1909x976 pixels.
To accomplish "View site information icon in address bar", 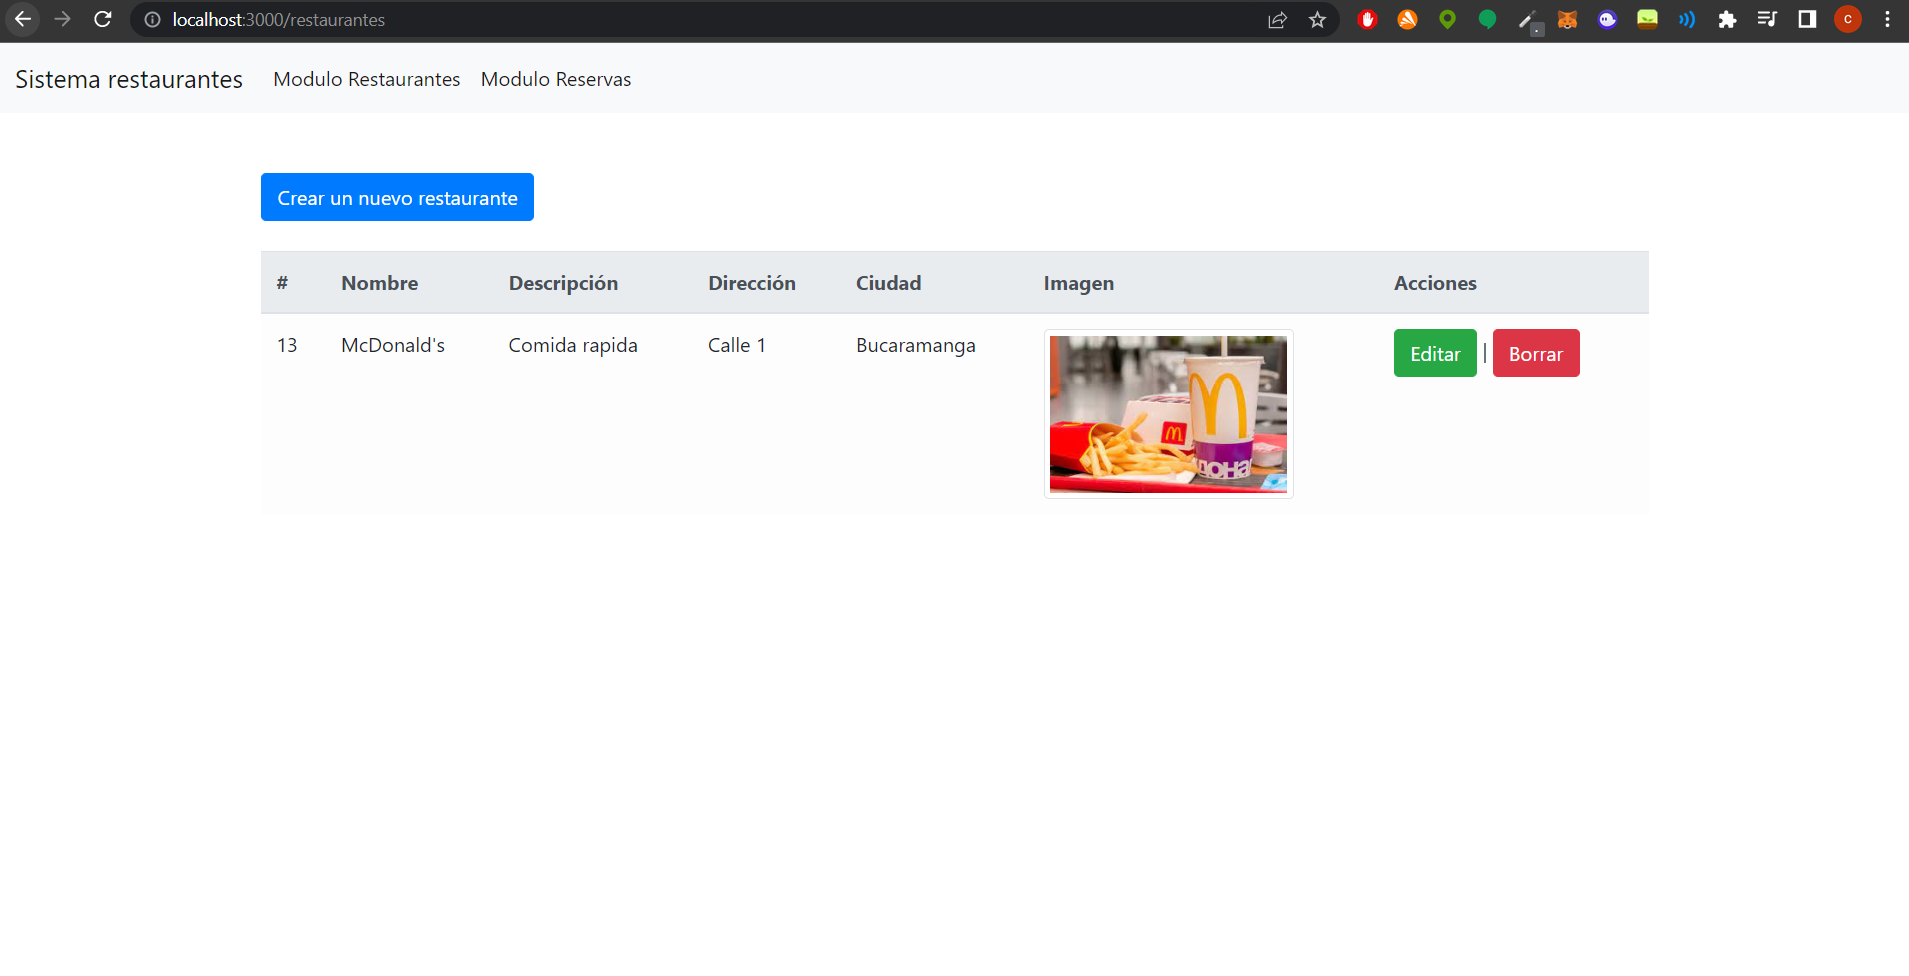I will (x=152, y=20).
